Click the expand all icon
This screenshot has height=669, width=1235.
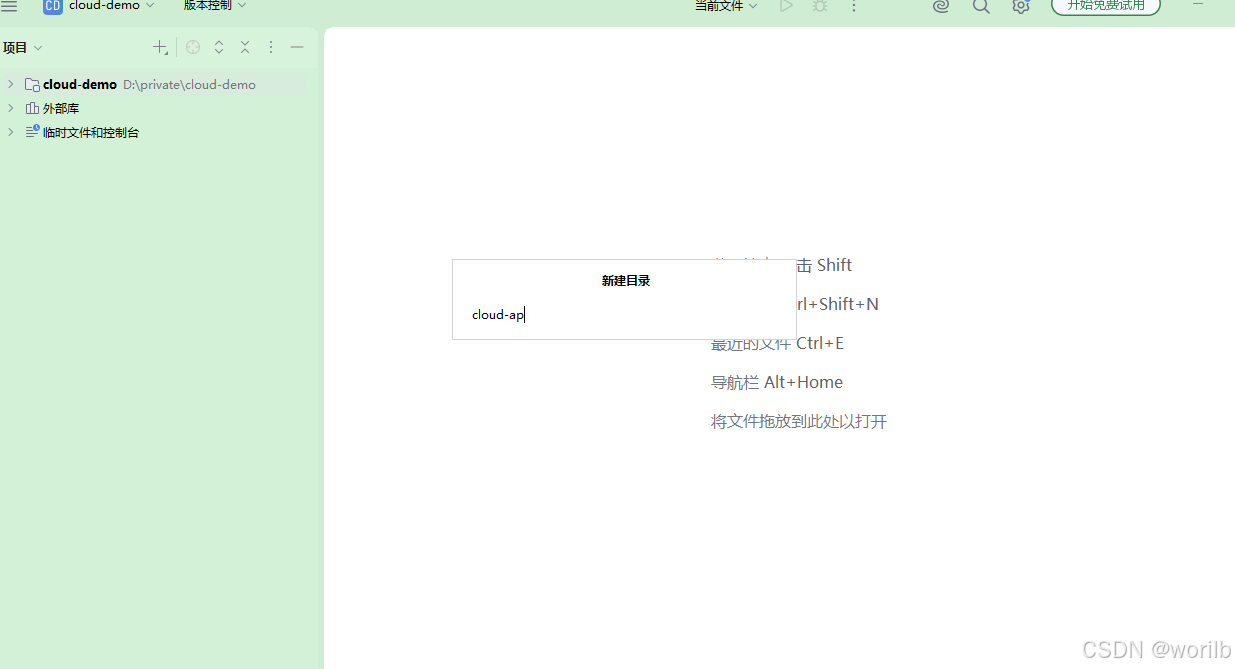pos(219,47)
